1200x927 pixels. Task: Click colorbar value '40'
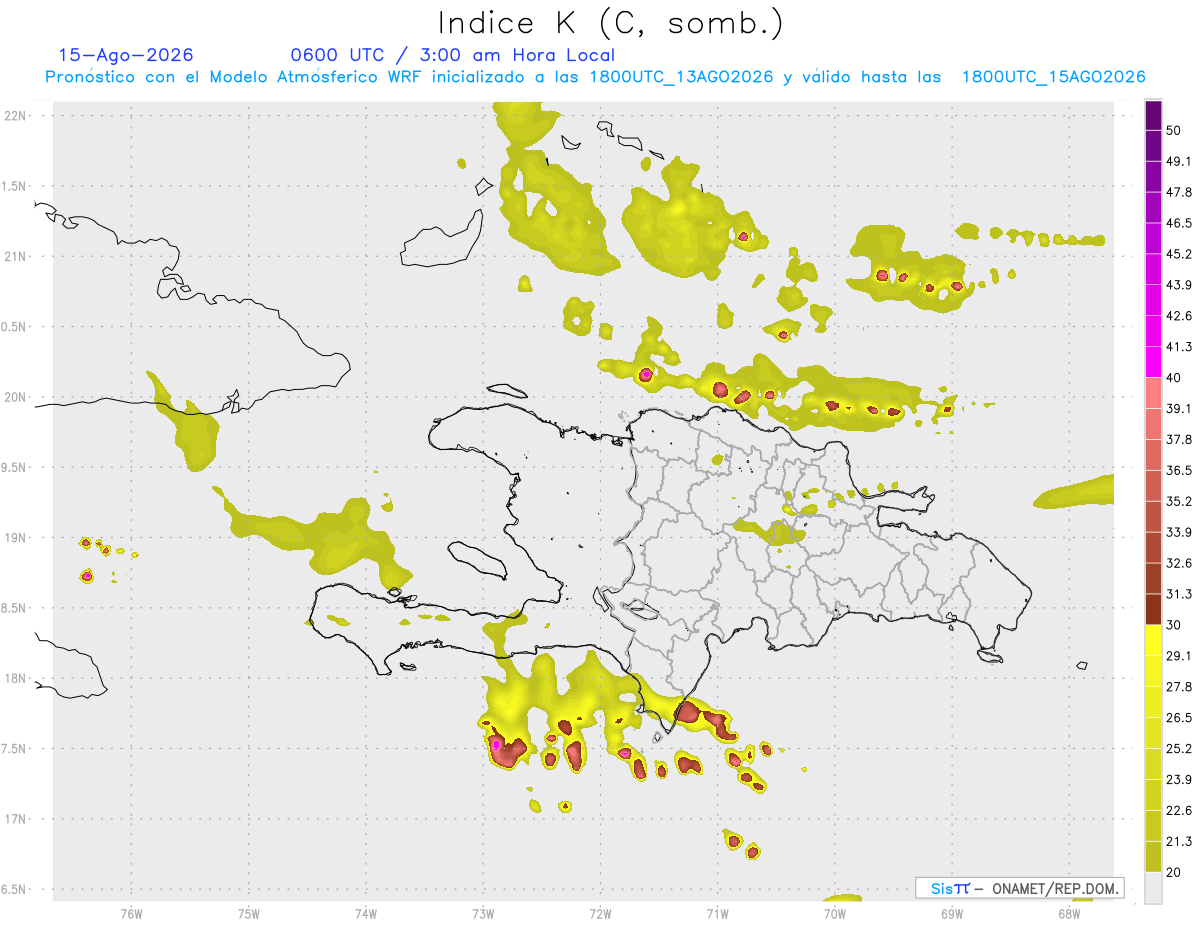point(1174,378)
